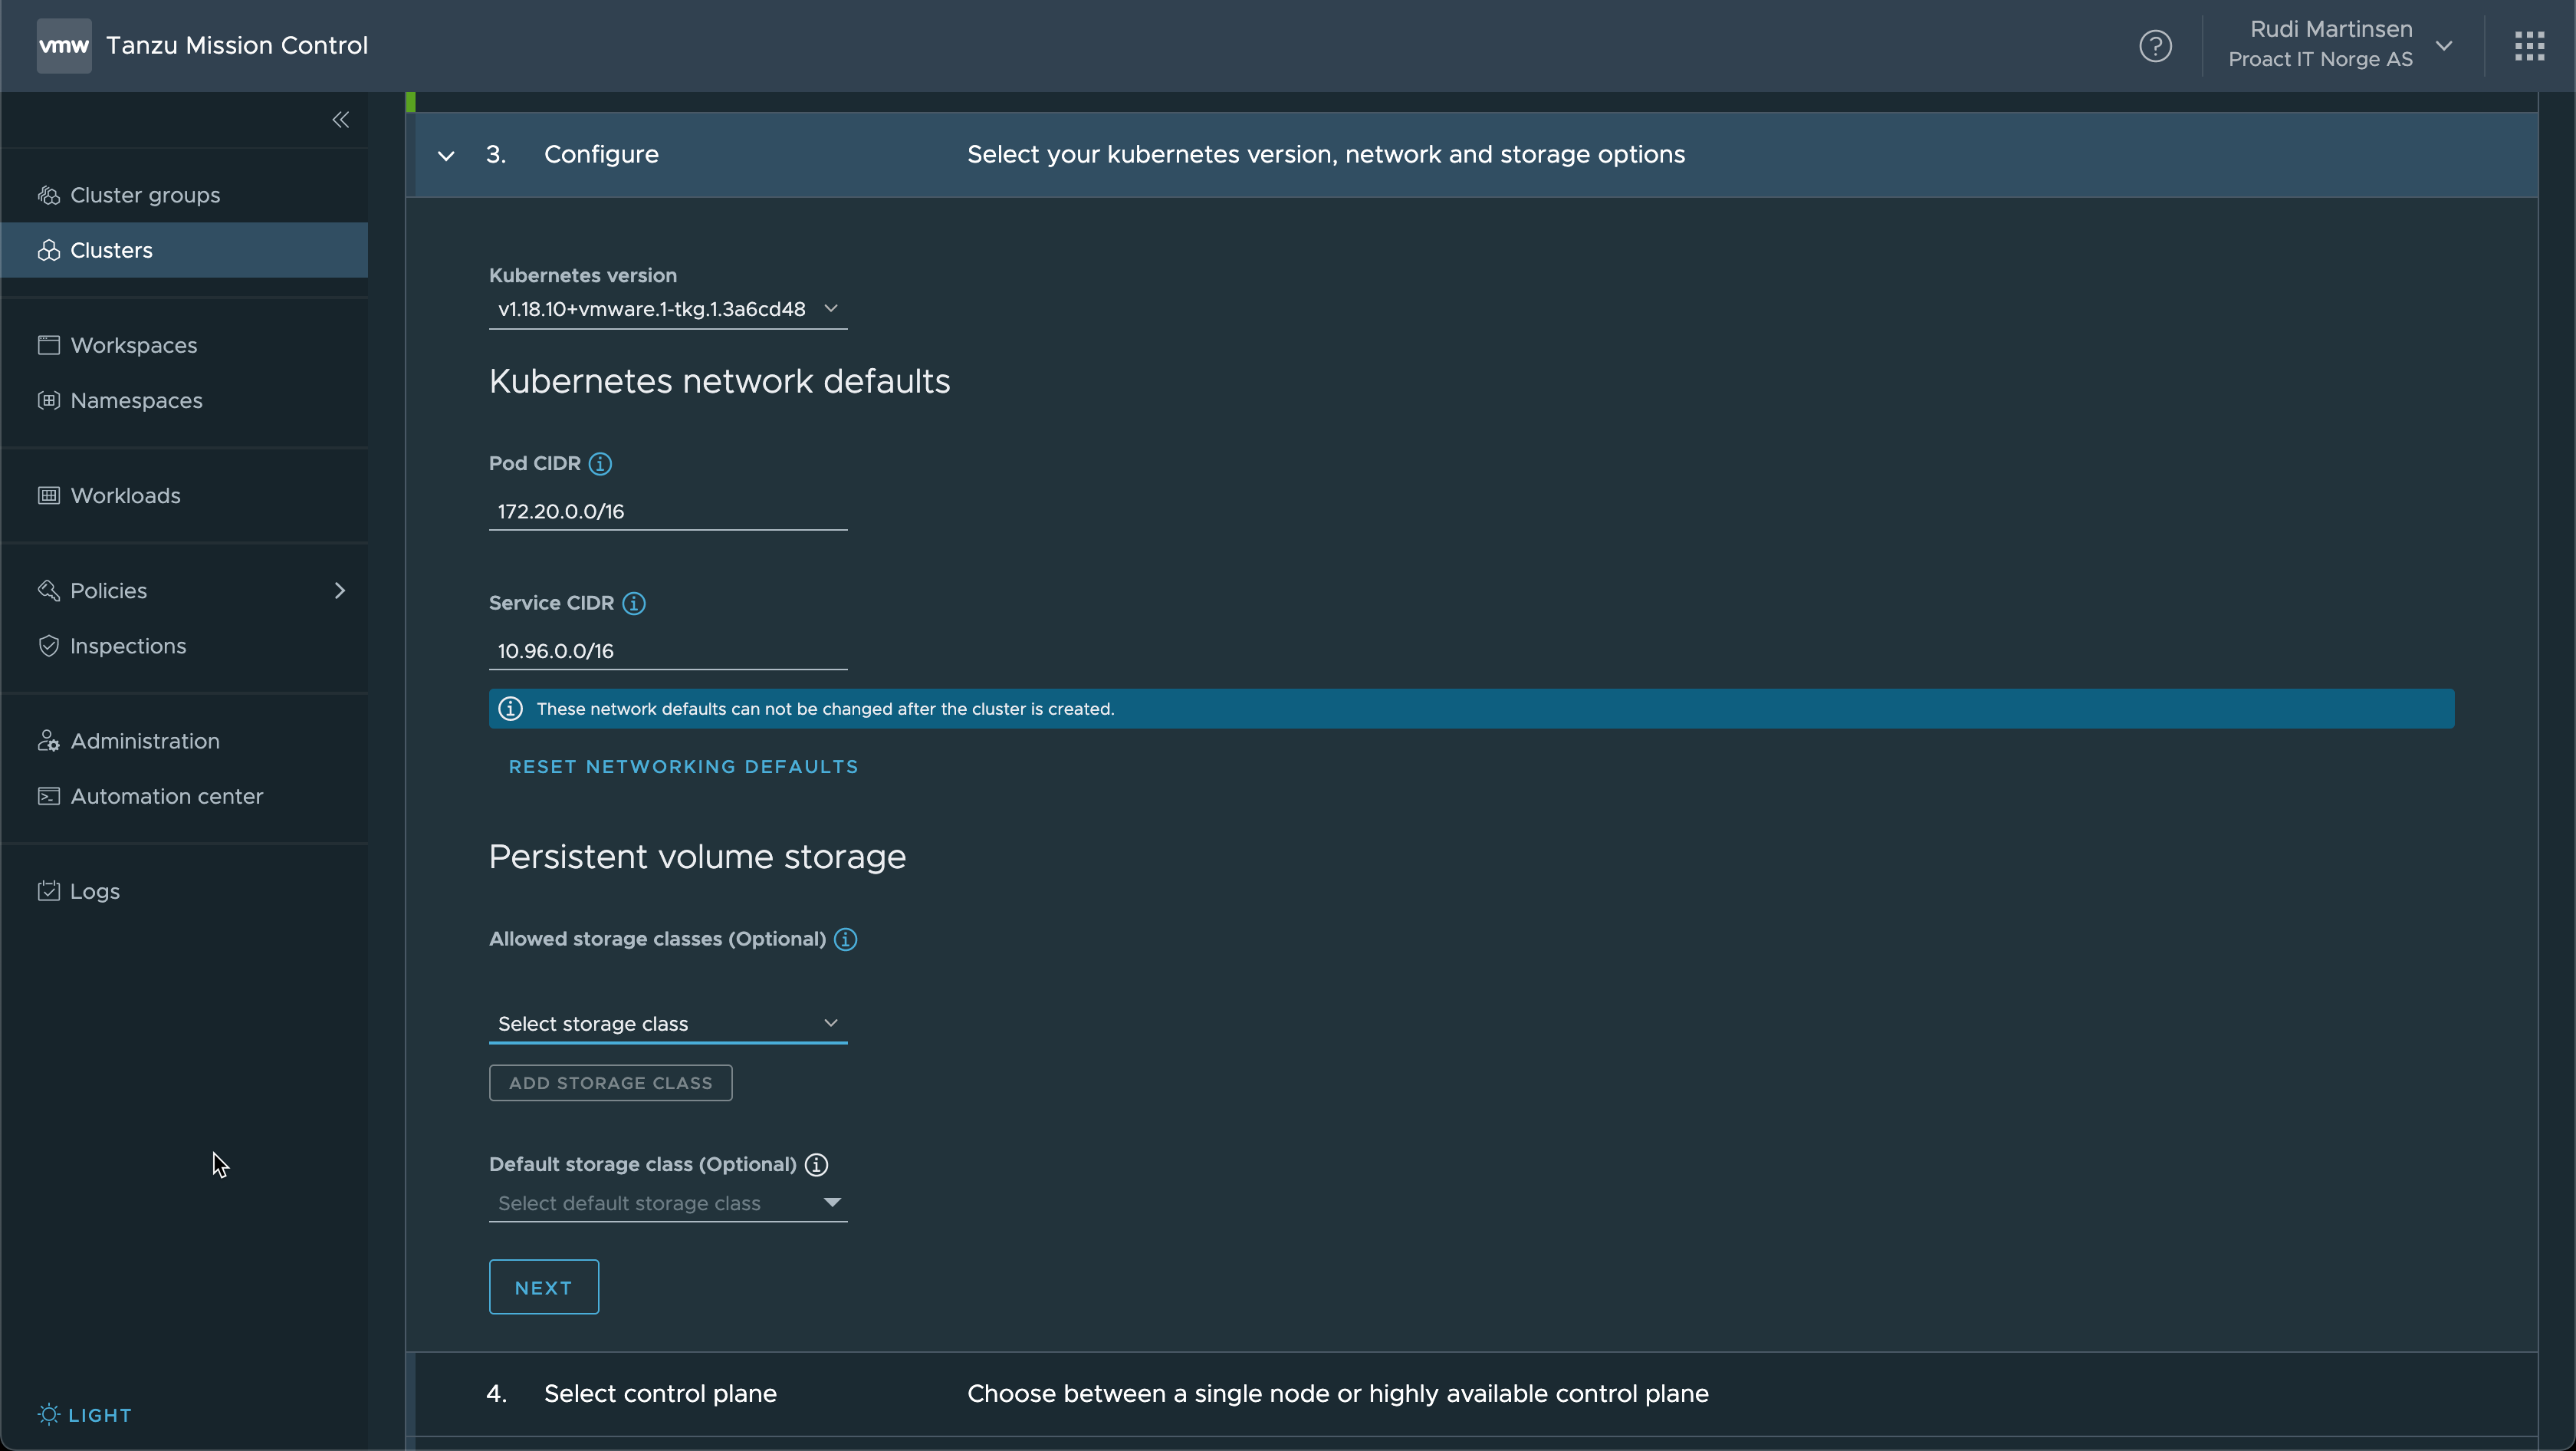
Task: Click 'Persistent volume storage' heading
Action: [697, 857]
